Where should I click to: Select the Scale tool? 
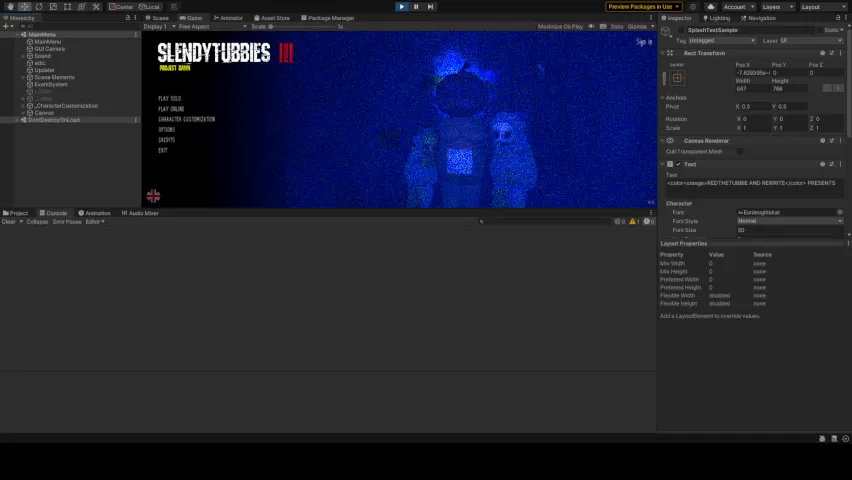pos(53,7)
